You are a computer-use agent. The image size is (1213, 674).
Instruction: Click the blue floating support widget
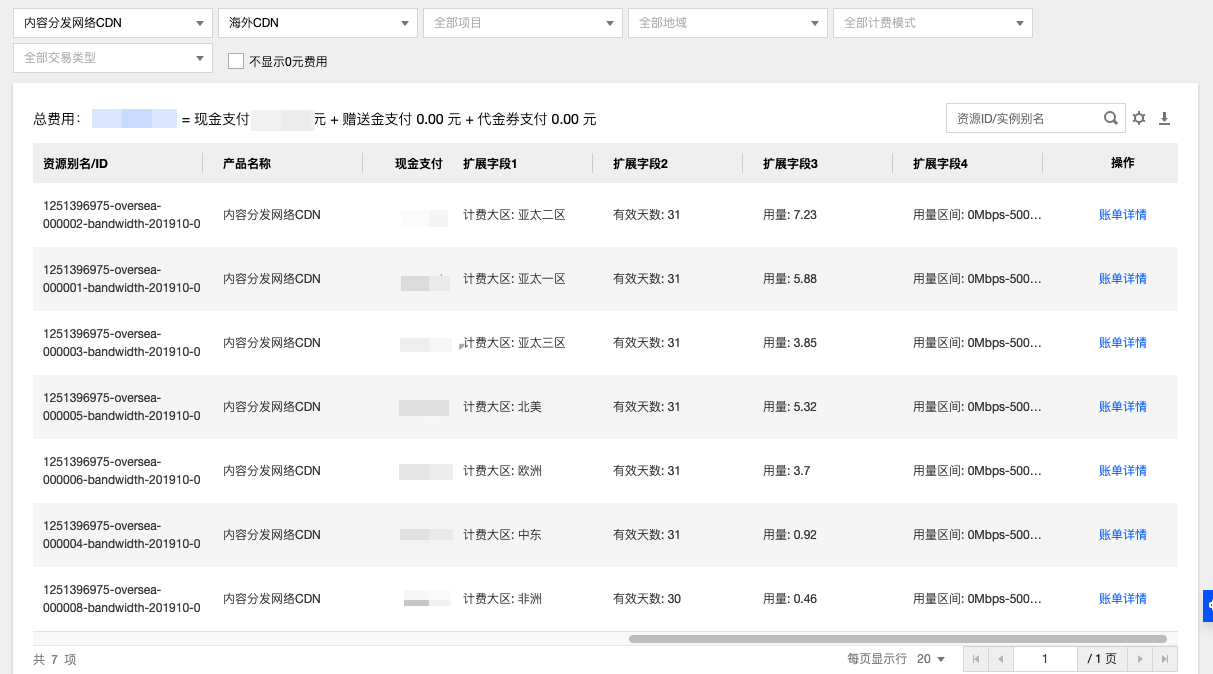point(1207,605)
